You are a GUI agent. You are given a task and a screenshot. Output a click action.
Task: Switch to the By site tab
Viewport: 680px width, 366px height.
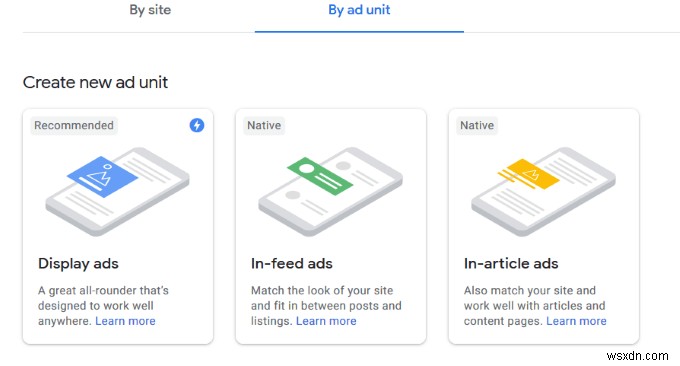(150, 10)
